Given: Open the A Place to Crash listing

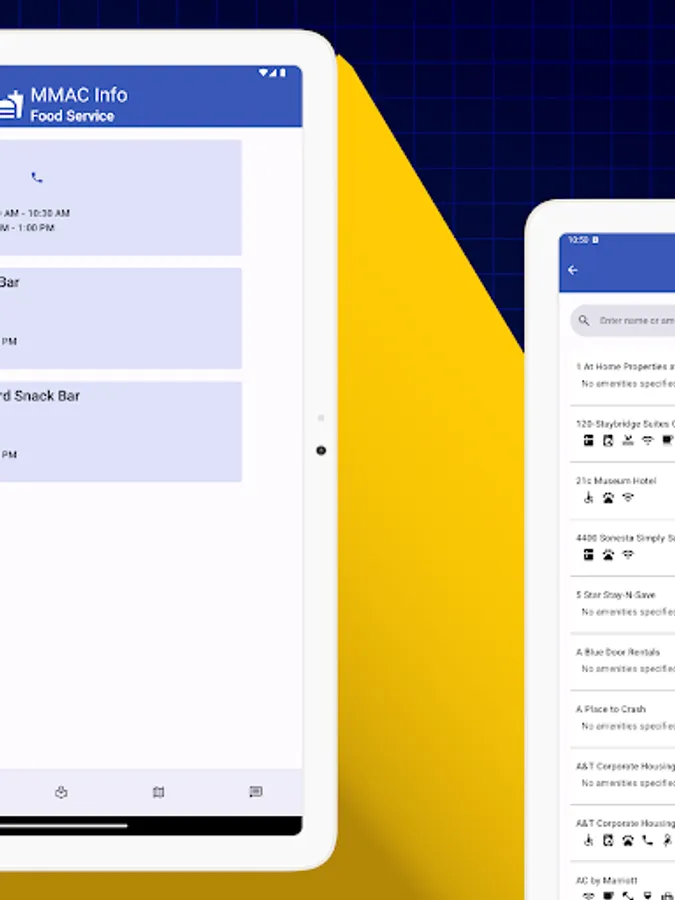Looking at the screenshot, I should coord(623,718).
